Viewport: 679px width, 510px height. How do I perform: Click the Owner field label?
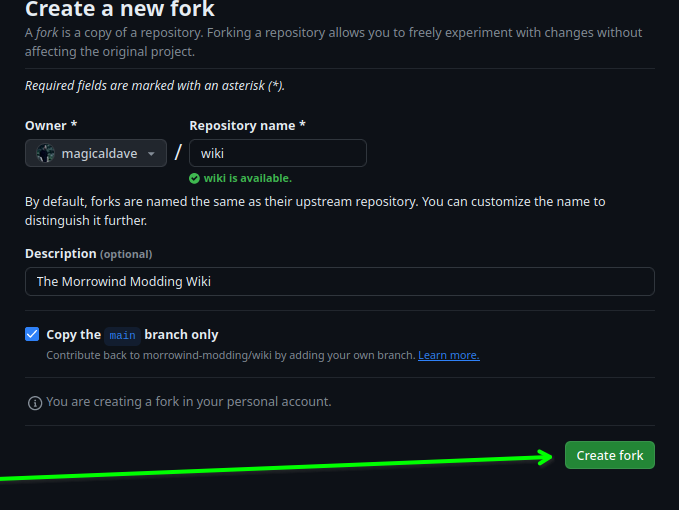(x=51, y=126)
